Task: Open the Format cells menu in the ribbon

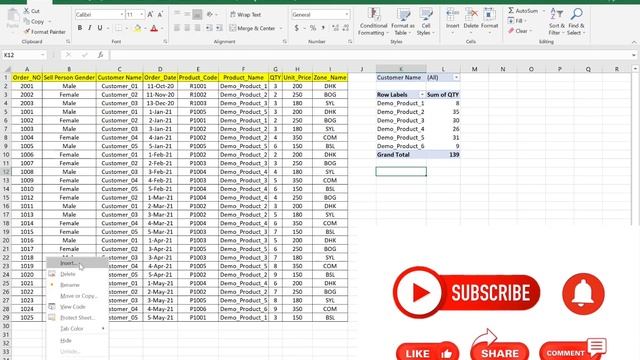Action: click(x=489, y=20)
